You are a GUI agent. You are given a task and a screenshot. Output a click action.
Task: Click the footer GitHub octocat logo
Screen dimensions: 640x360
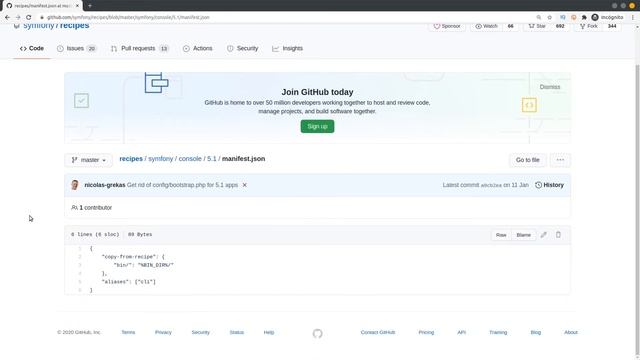(318, 333)
